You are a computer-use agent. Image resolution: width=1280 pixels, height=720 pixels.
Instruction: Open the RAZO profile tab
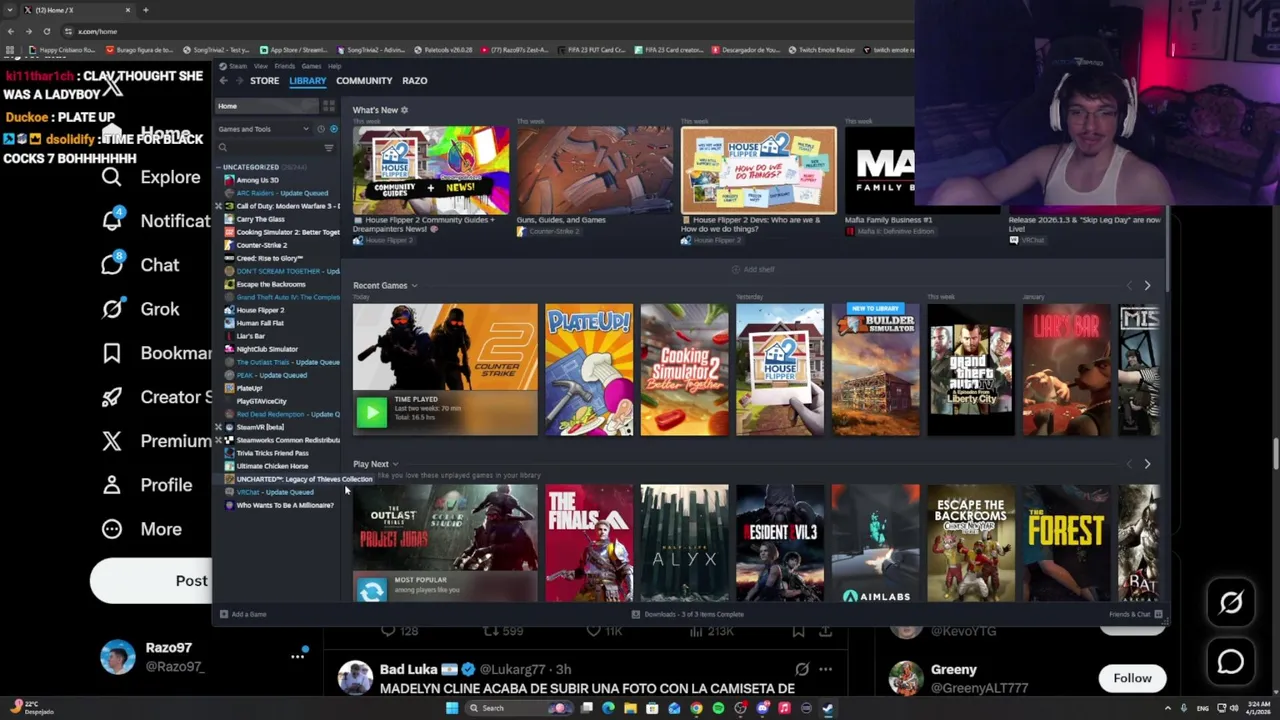click(x=414, y=81)
